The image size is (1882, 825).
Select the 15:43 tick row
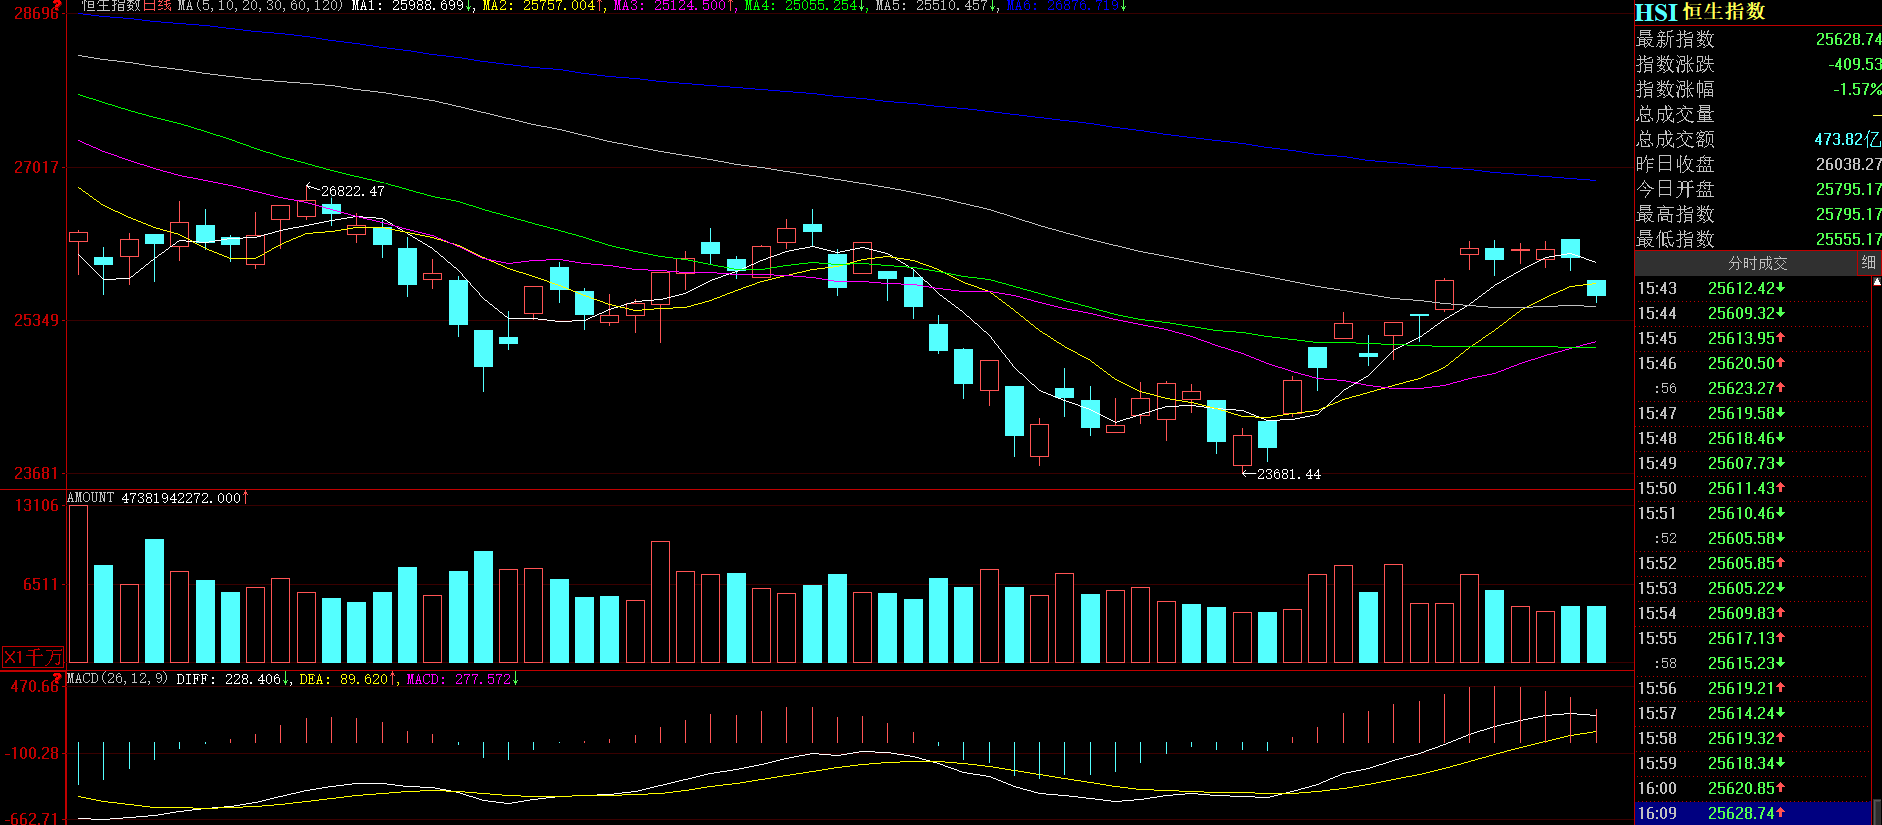point(1752,288)
